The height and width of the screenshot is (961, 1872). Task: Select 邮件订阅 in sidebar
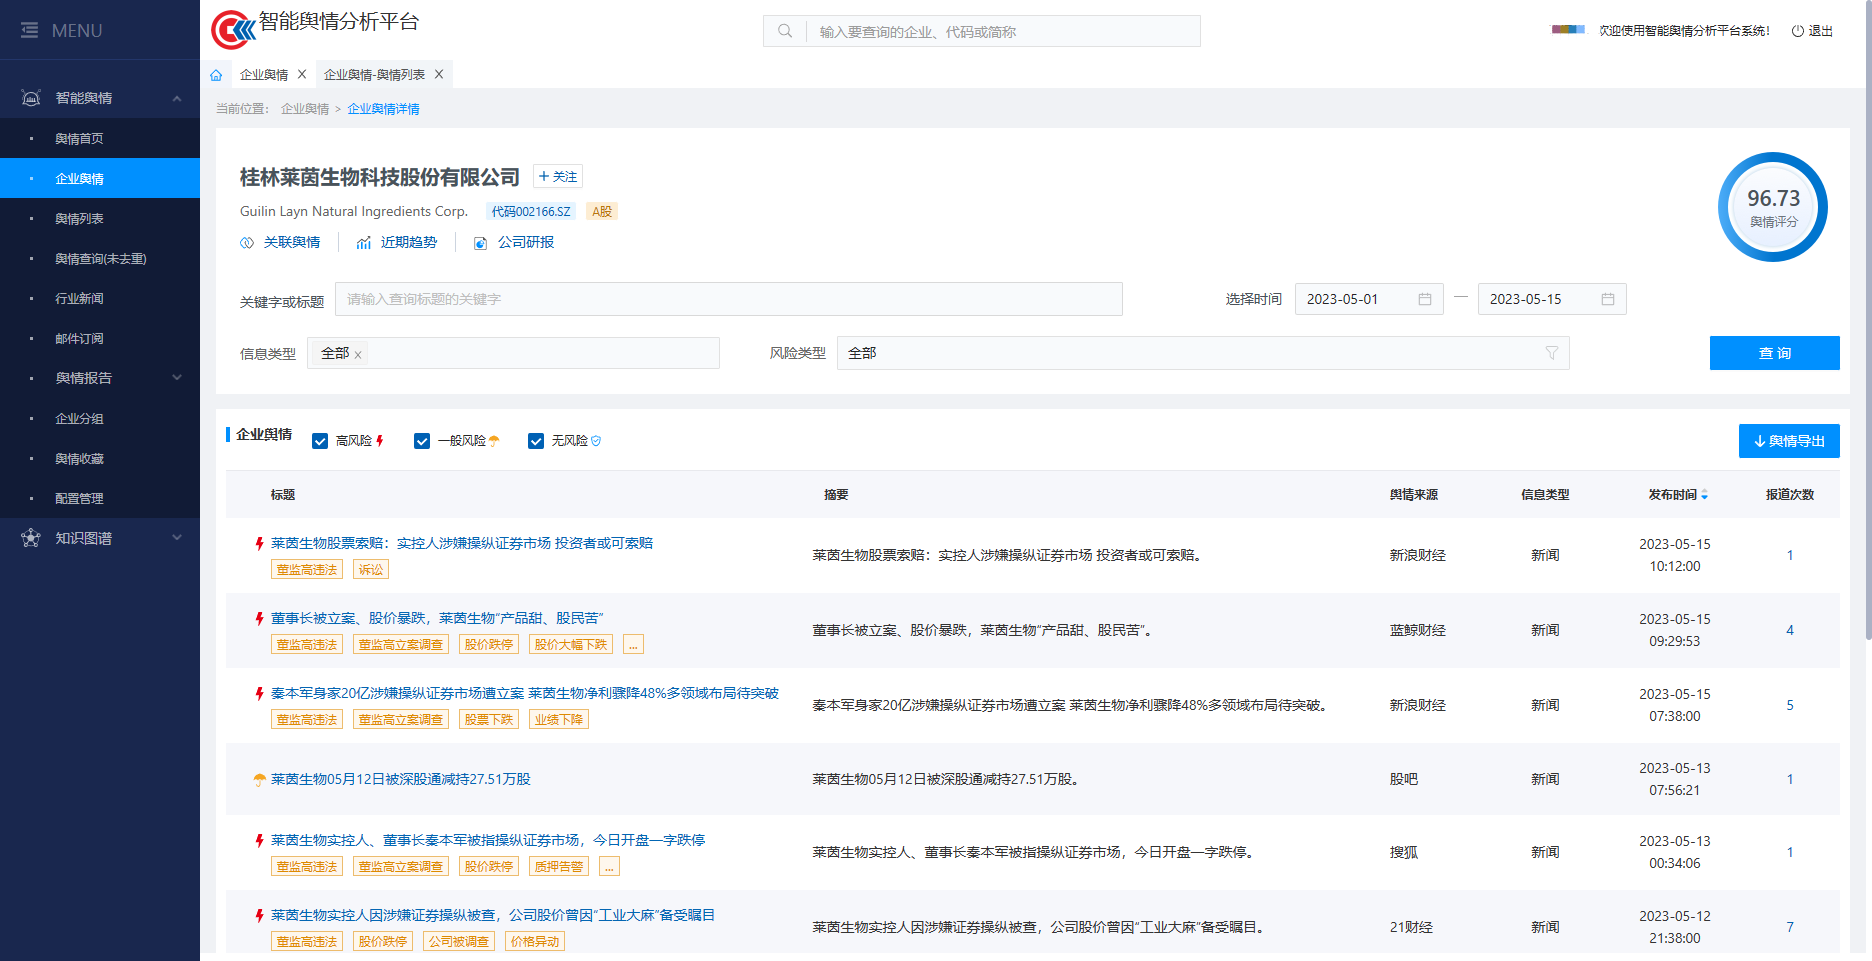[100, 338]
